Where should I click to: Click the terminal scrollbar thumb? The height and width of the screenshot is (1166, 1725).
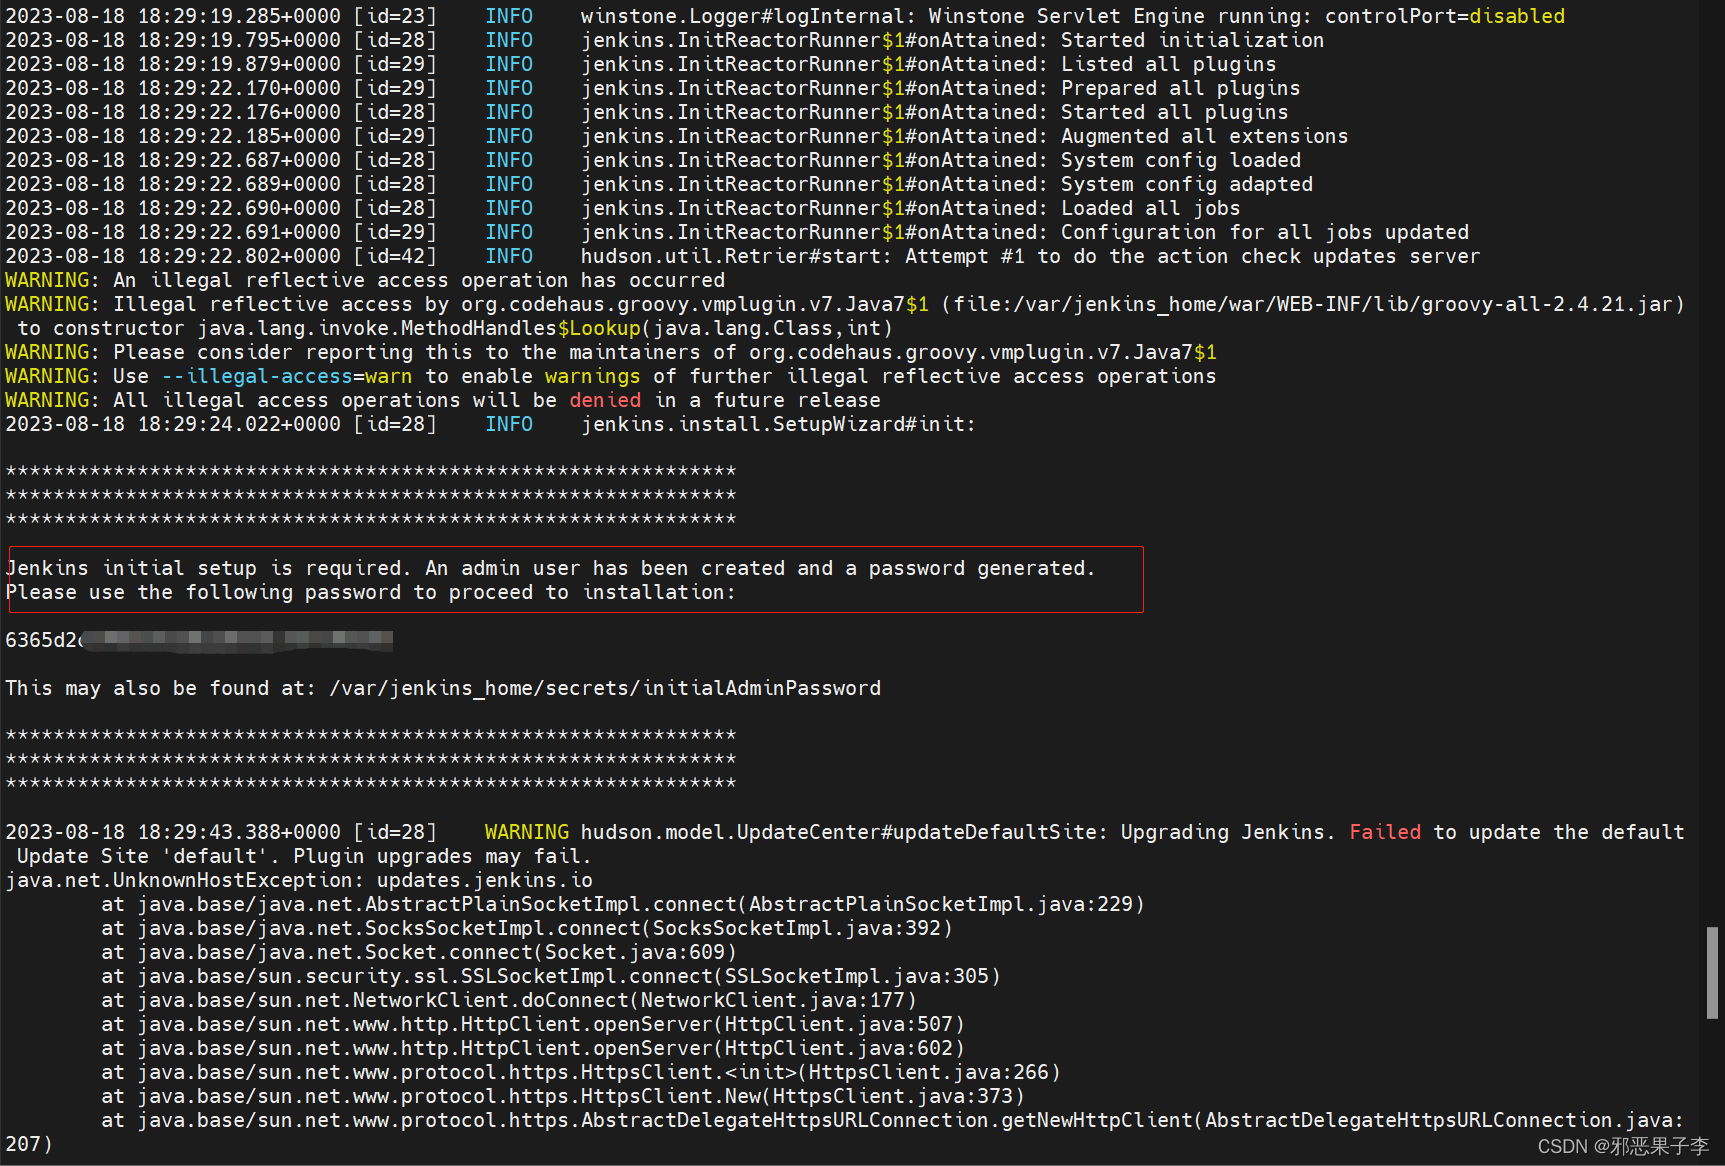1712,973
